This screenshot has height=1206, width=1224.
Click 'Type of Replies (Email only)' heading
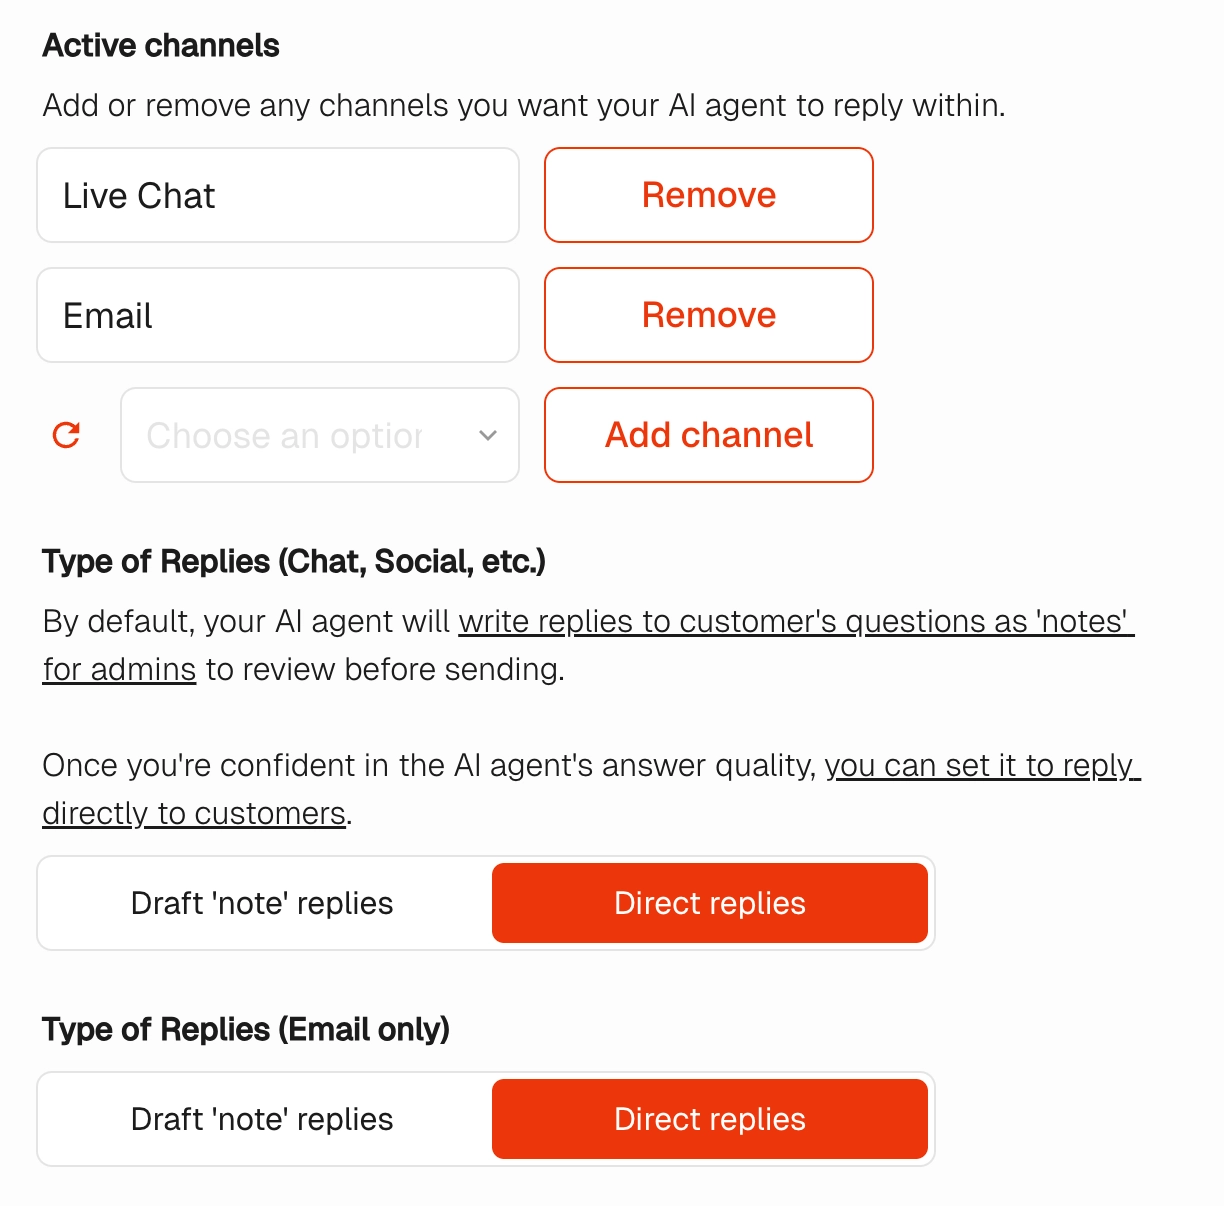point(246,1029)
